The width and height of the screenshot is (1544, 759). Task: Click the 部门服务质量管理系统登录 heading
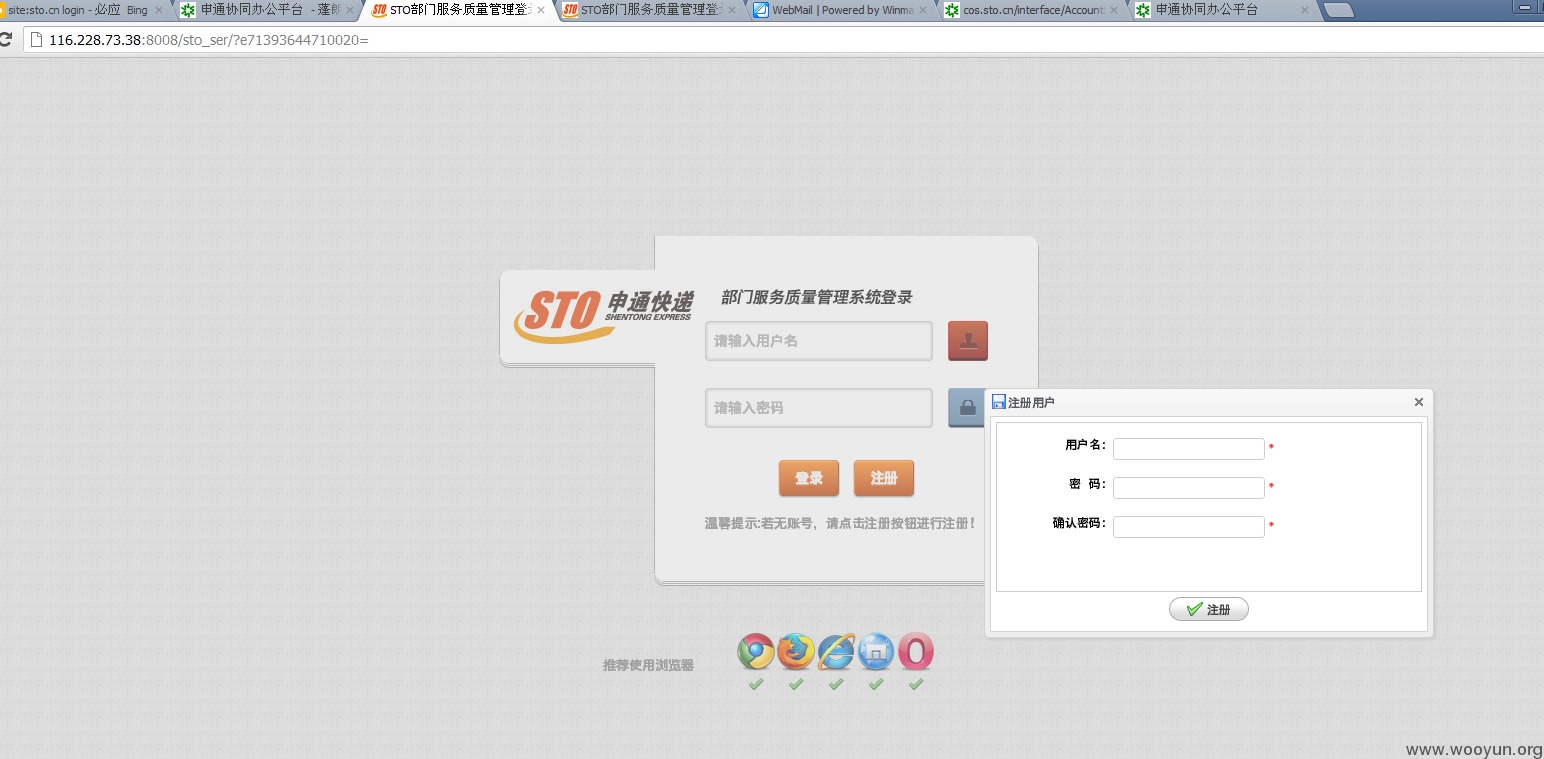click(817, 297)
